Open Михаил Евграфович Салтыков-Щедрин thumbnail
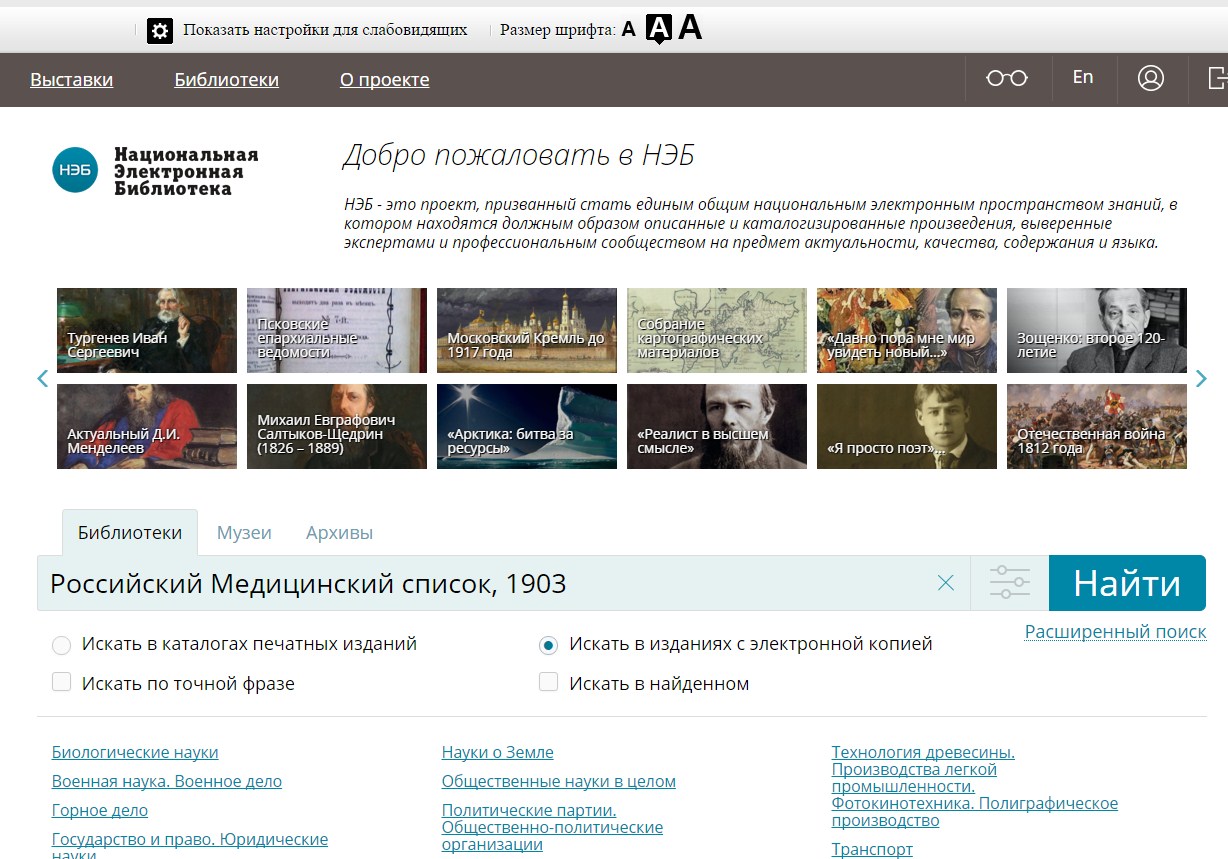The width and height of the screenshot is (1228, 859). (x=337, y=426)
